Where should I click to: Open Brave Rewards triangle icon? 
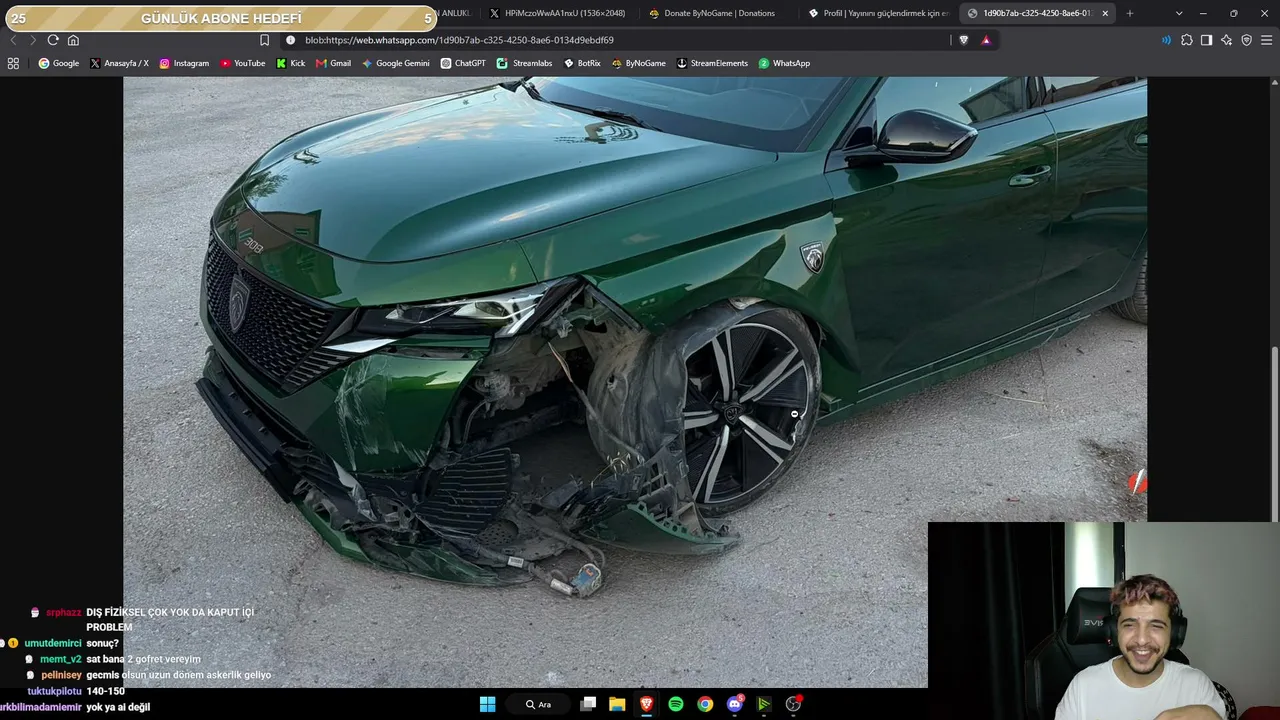pyautogui.click(x=986, y=40)
